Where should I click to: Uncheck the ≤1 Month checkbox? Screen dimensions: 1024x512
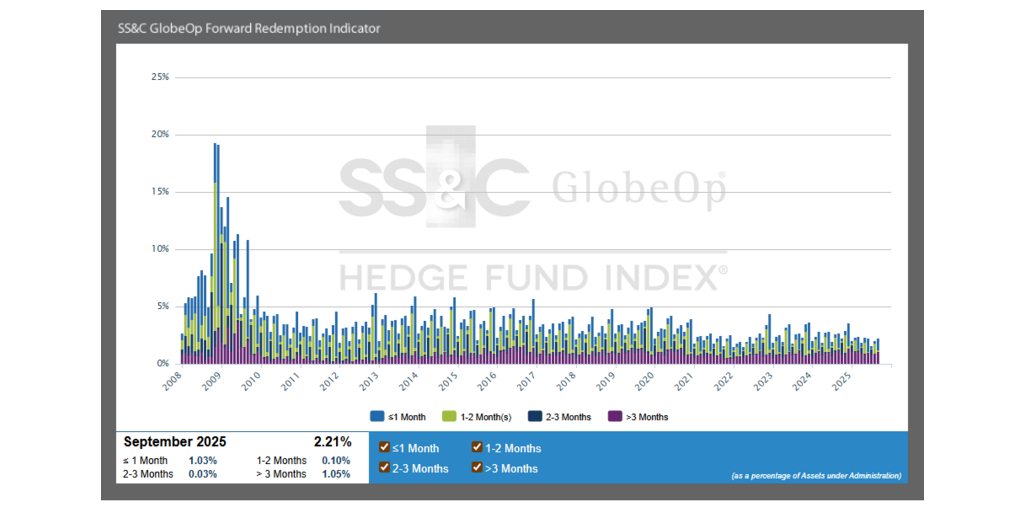[x=384, y=448]
